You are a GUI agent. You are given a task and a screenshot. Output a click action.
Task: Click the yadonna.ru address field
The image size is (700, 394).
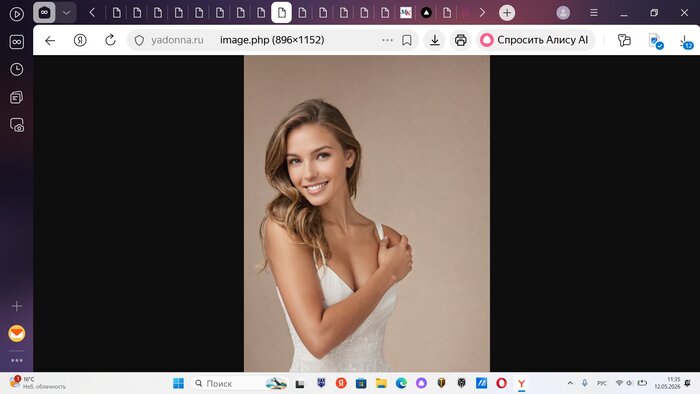pyautogui.click(x=177, y=40)
